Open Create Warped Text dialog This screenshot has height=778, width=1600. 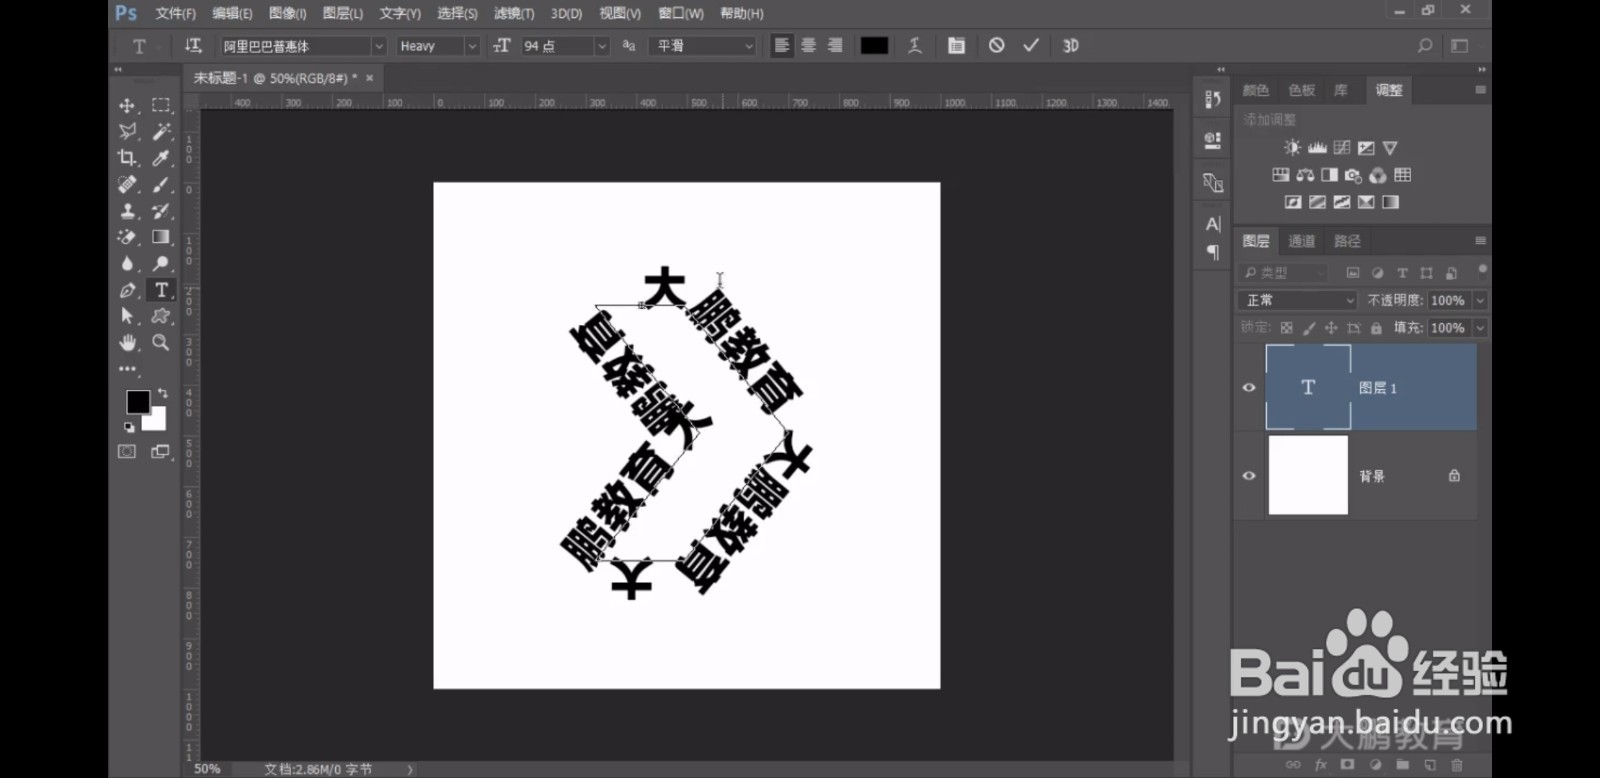(x=914, y=46)
